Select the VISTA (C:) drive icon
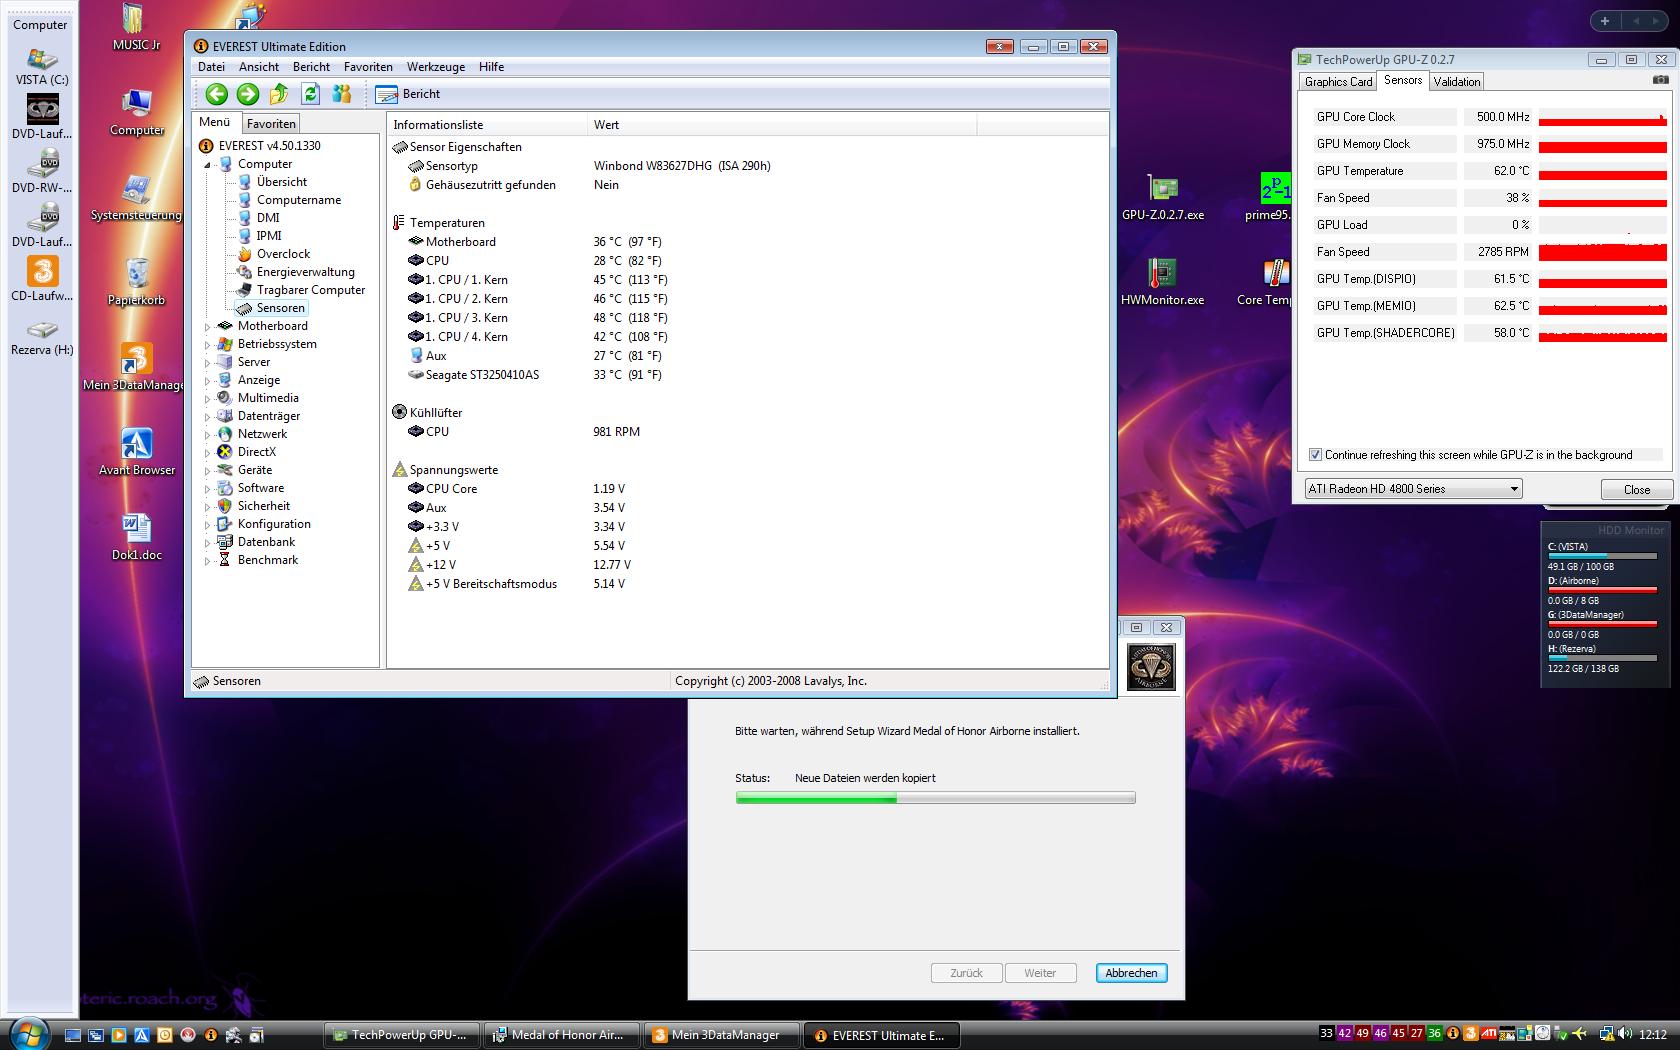The width and height of the screenshot is (1680, 1050). (42, 66)
